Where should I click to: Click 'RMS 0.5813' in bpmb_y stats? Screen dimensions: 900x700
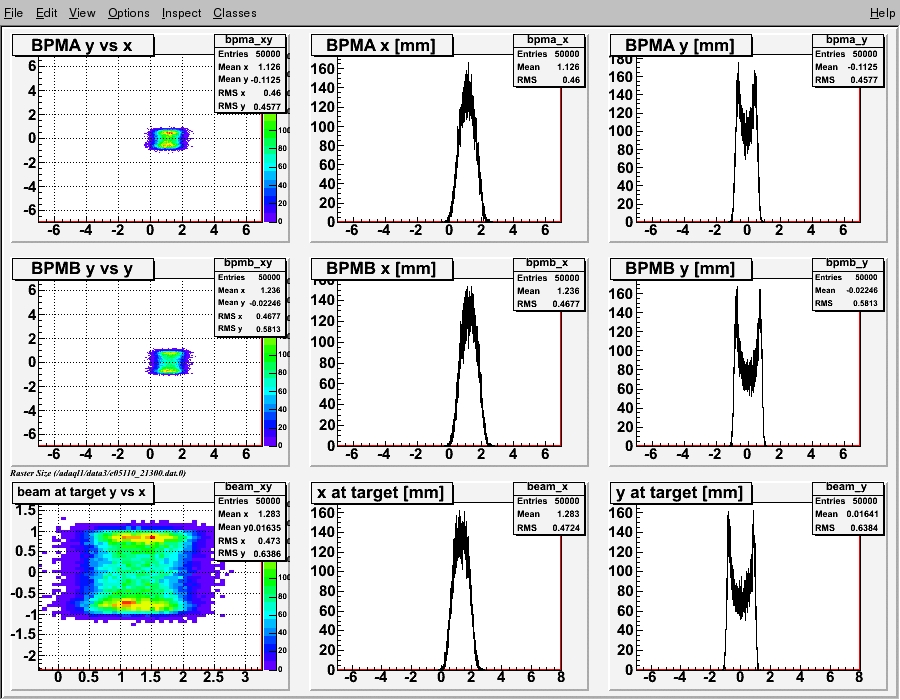pyautogui.click(x=846, y=303)
